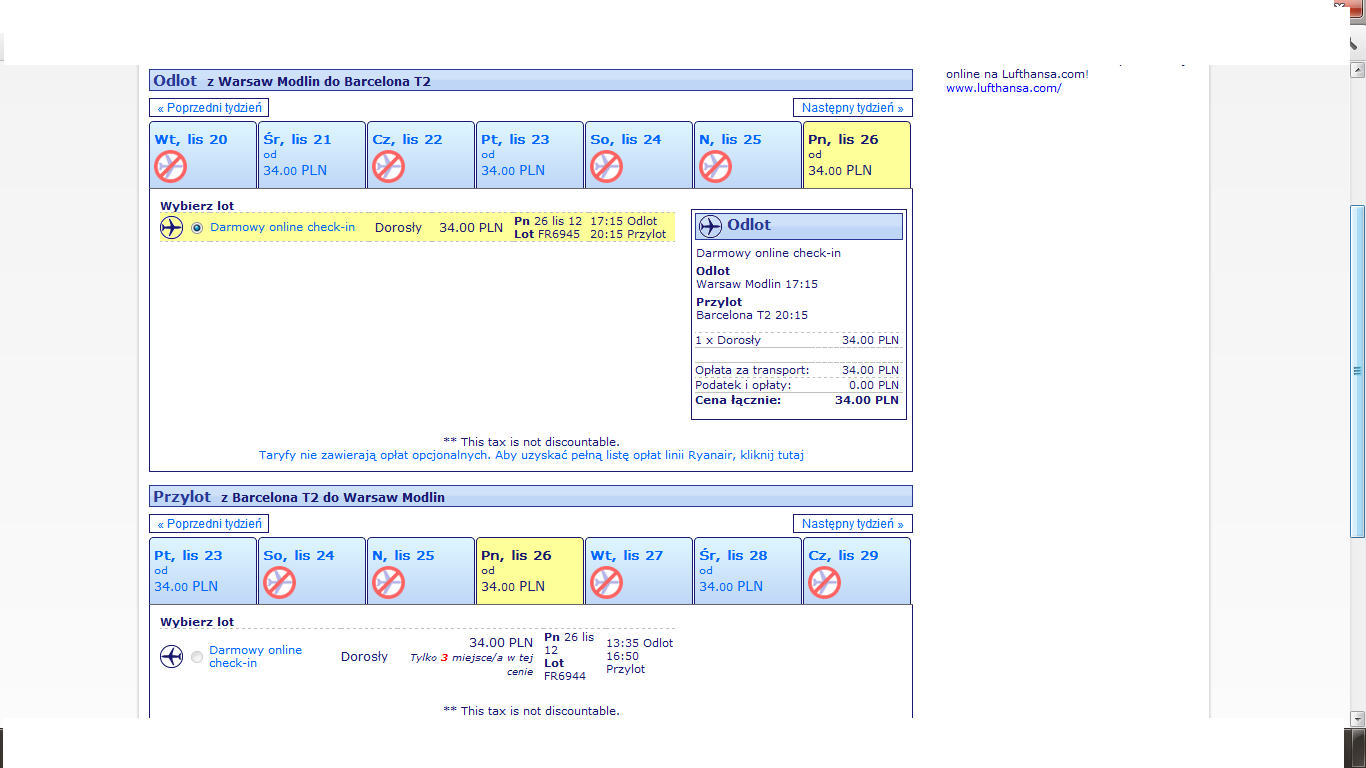
Task: Click the no-flights icon on outbound Wt, lis 20
Action: click(x=171, y=167)
